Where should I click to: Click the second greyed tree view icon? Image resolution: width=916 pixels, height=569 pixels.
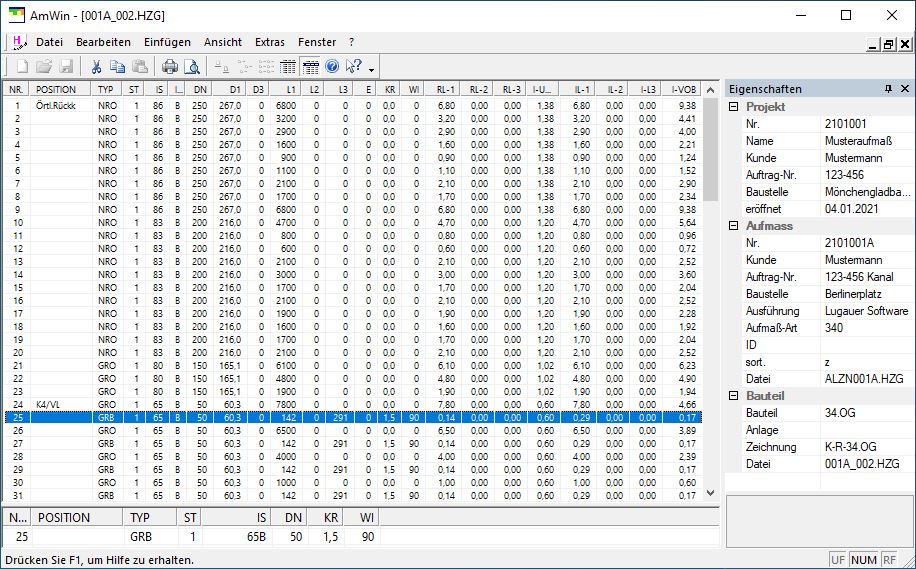pos(244,67)
